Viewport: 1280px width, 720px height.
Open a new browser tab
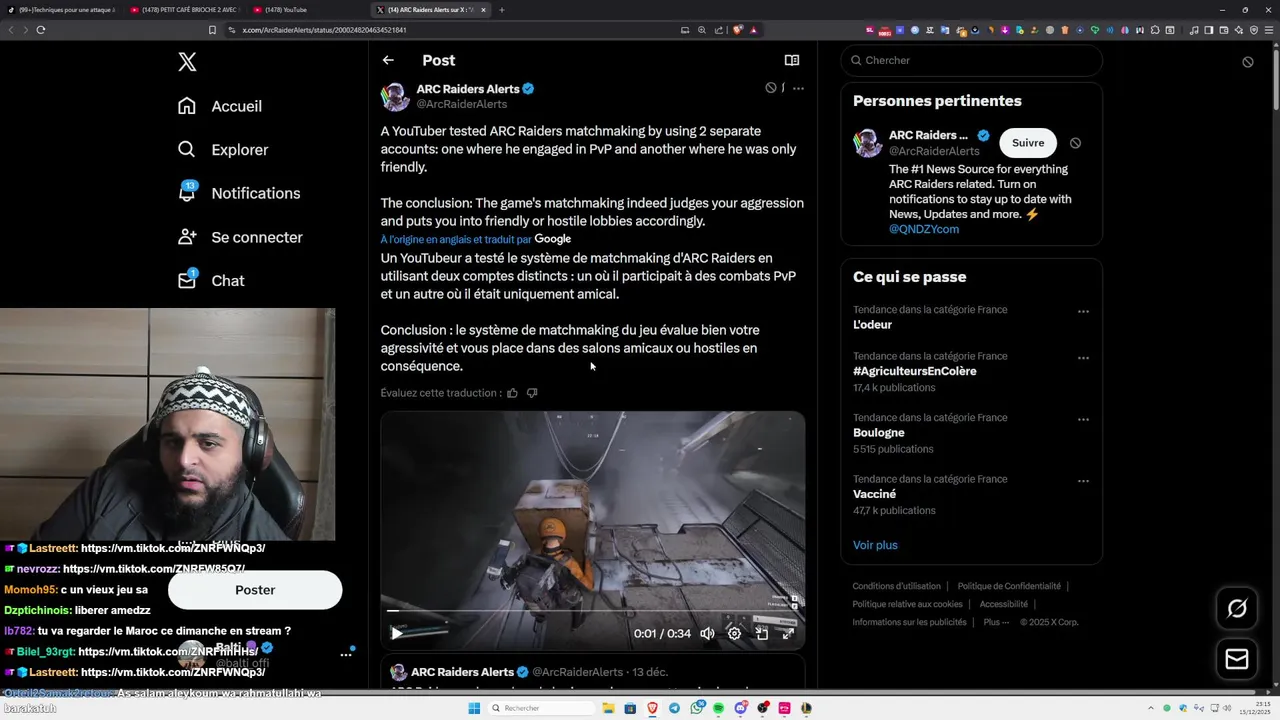click(x=502, y=10)
